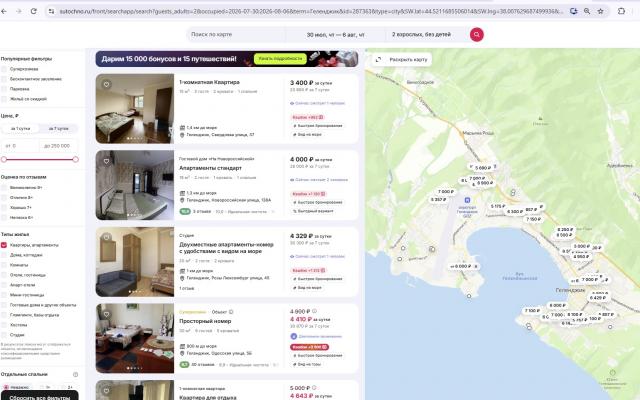The image size is (640, 400).
Task: Click the maximum price до 250 000 field
Action: point(58,146)
